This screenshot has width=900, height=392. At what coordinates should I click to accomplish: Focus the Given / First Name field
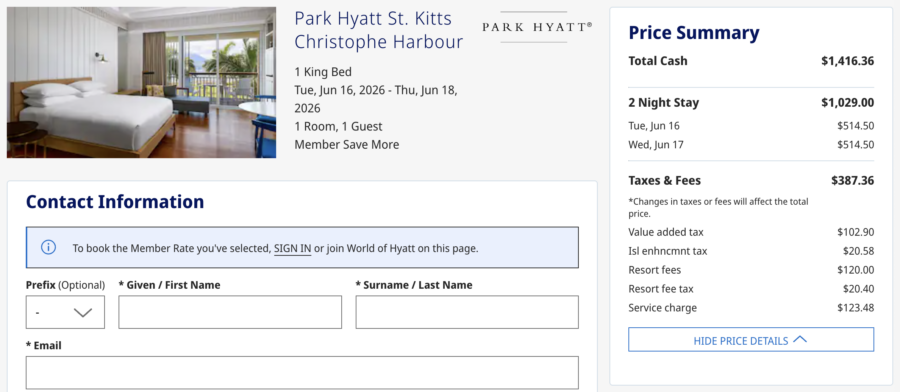pyautogui.click(x=230, y=312)
